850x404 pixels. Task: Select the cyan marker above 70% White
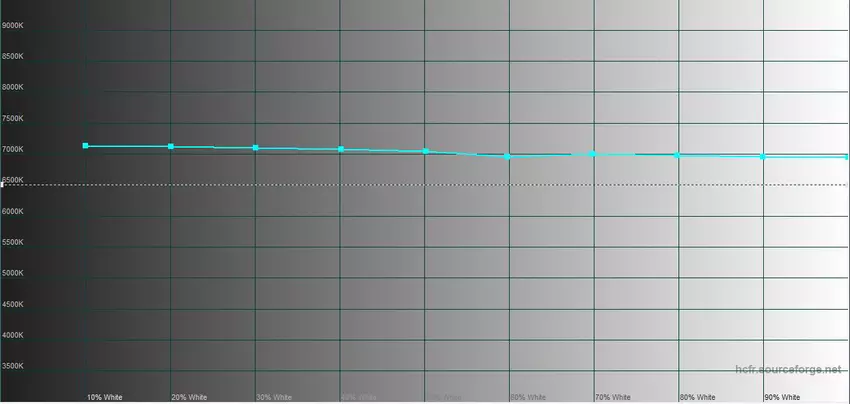point(594,154)
